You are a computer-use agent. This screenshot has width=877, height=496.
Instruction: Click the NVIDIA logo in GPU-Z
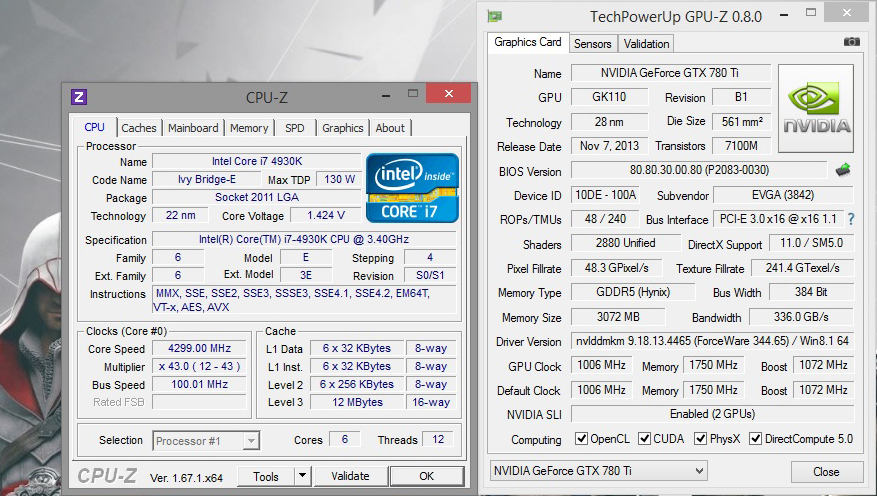click(816, 108)
